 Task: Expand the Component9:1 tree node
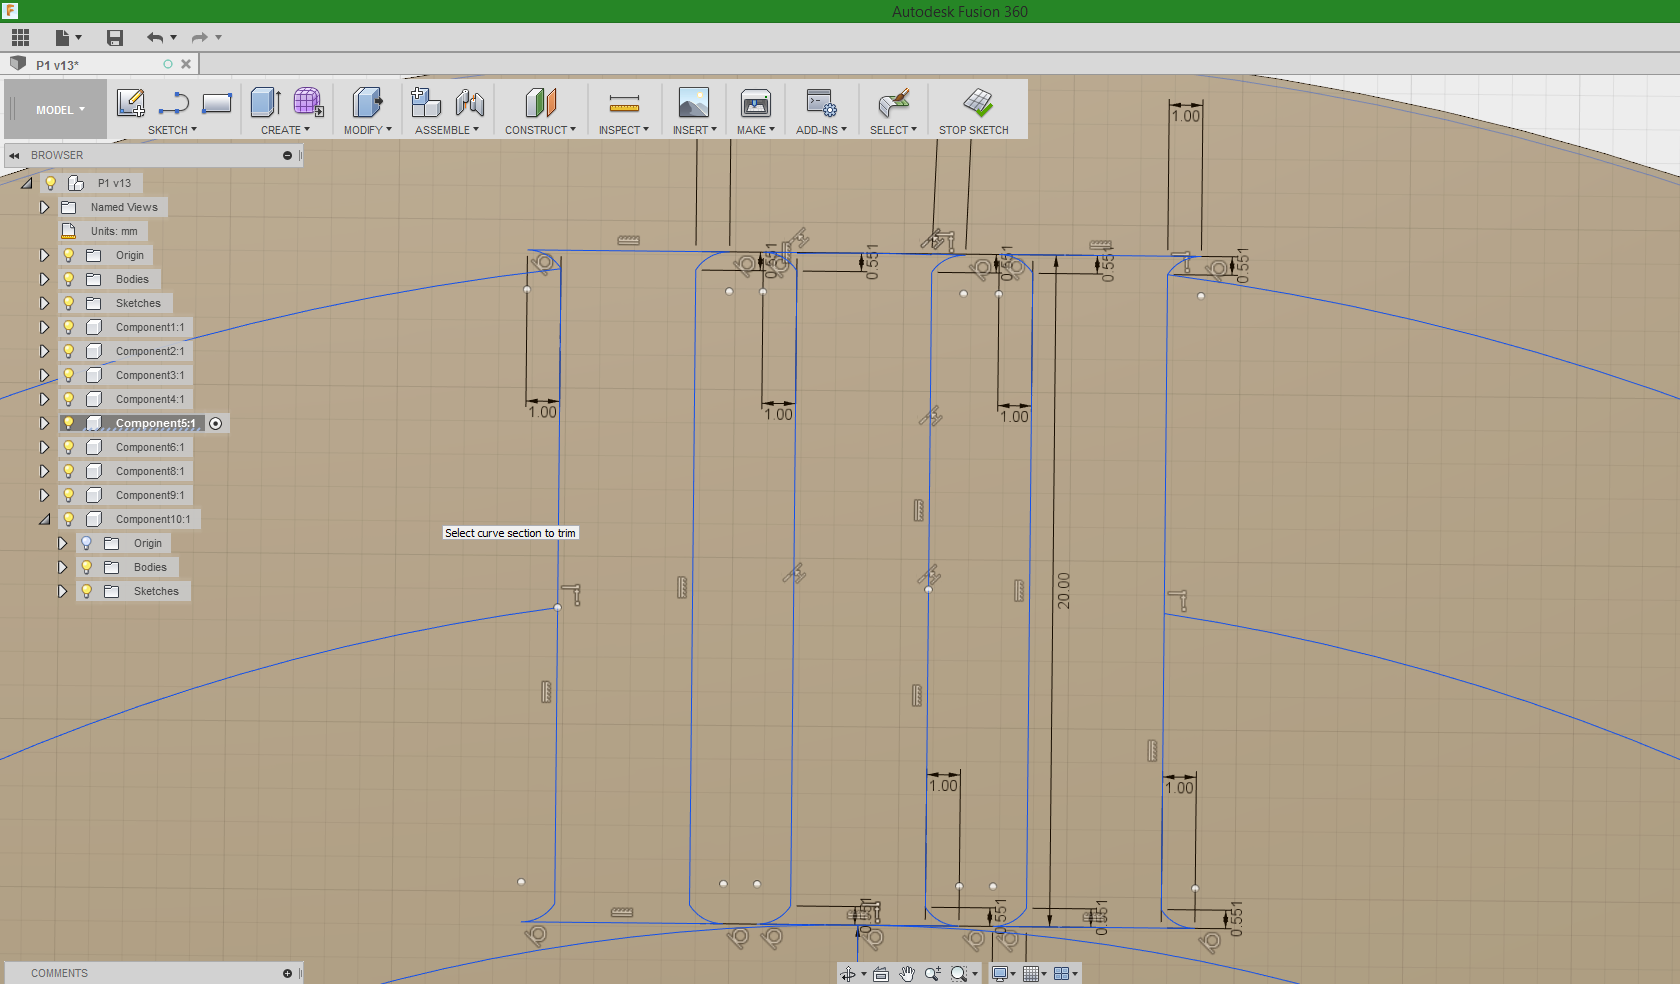pos(44,495)
